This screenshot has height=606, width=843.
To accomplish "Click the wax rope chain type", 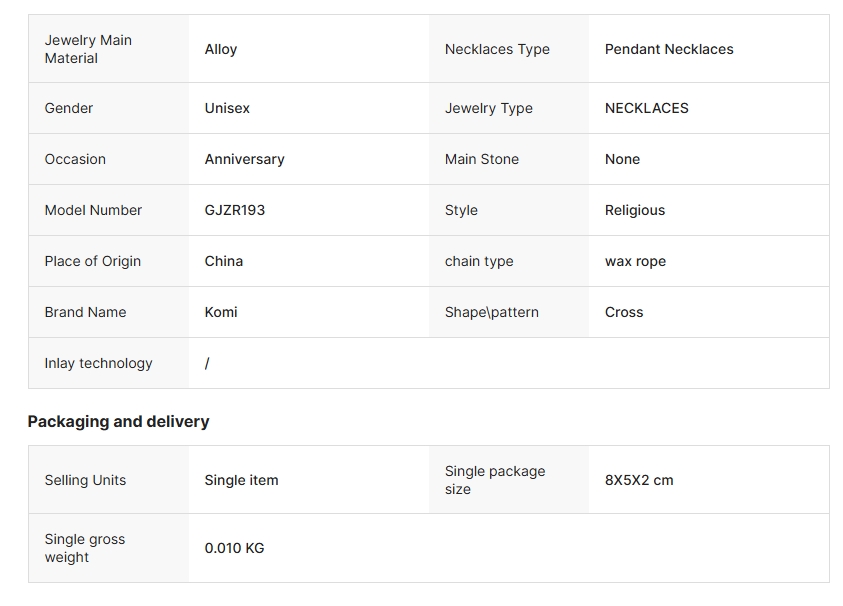I will pyautogui.click(x=635, y=261).
